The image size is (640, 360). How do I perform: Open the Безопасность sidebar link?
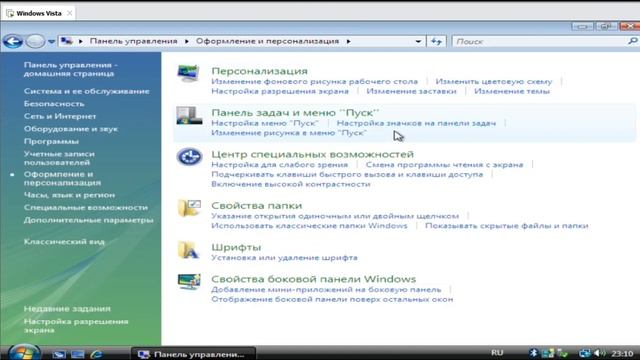tap(54, 104)
